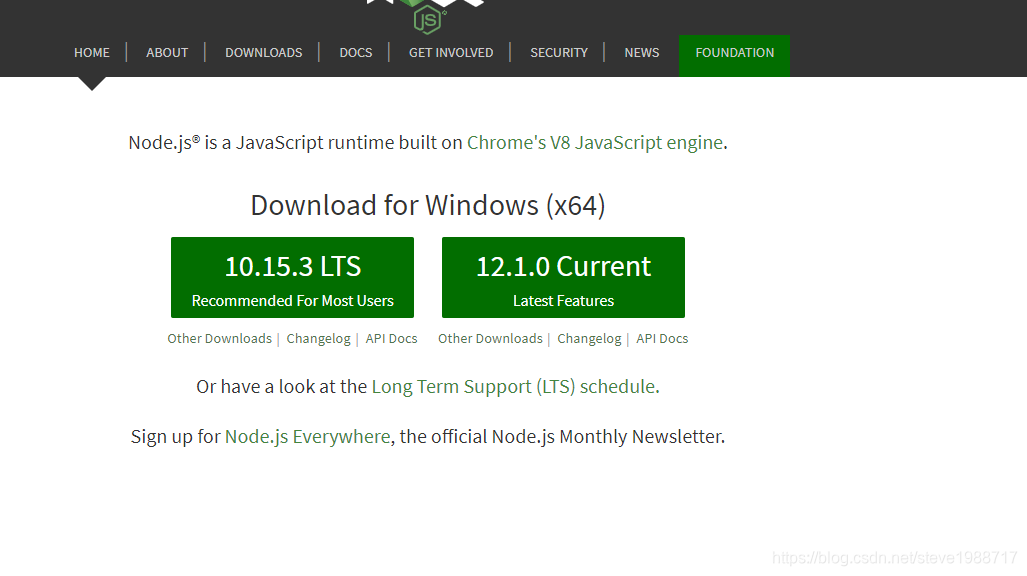The height and width of the screenshot is (576, 1027).
Task: Open the HOME nav item
Action: pos(92,52)
